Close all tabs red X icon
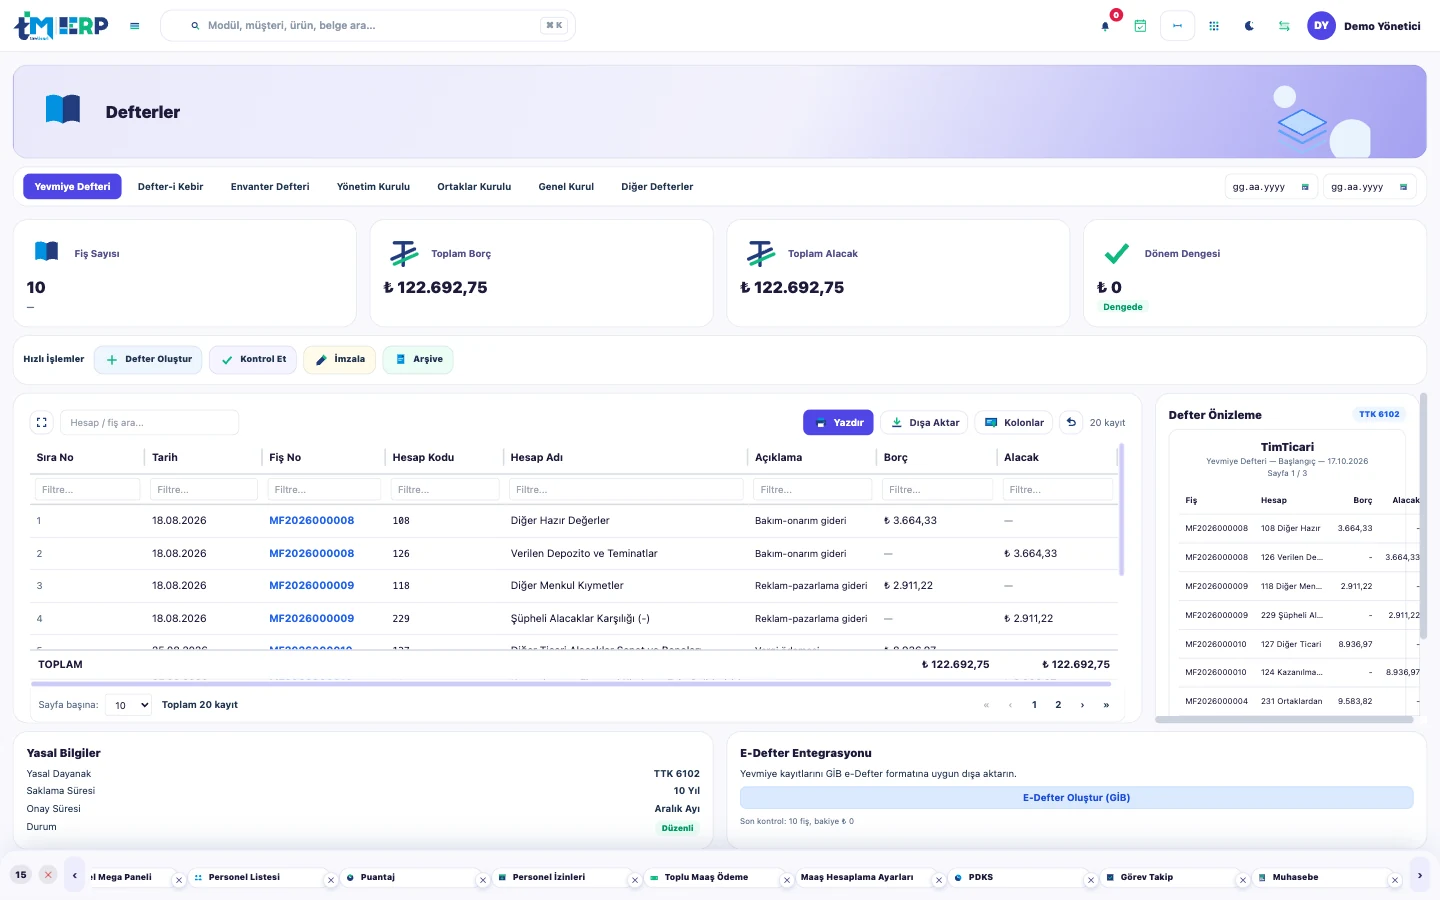The width and height of the screenshot is (1440, 900). pyautogui.click(x=47, y=875)
